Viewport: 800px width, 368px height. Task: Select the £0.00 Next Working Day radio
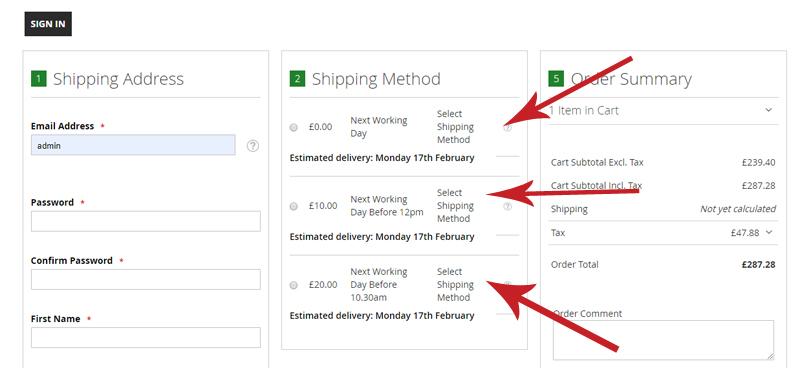pos(293,128)
